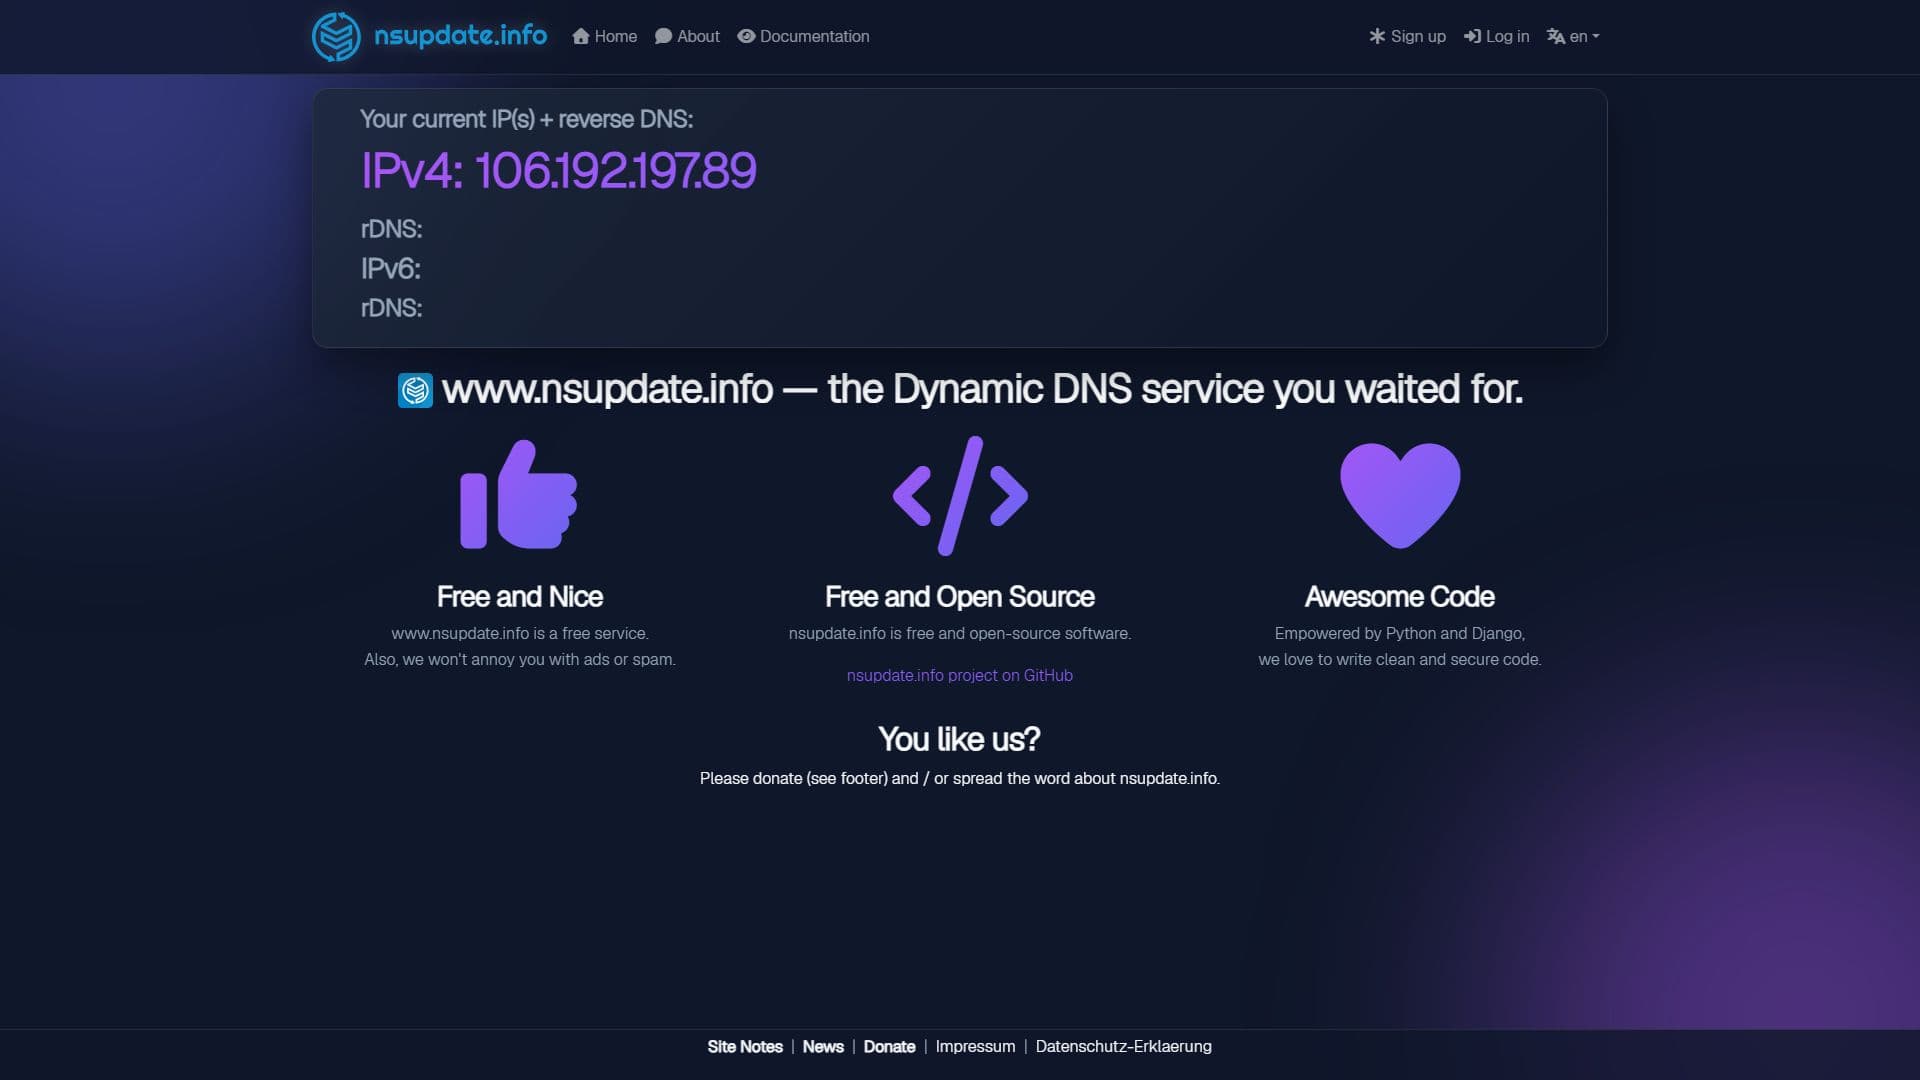Image resolution: width=1920 pixels, height=1080 pixels.
Task: Open the News footer link
Action: click(x=823, y=1047)
